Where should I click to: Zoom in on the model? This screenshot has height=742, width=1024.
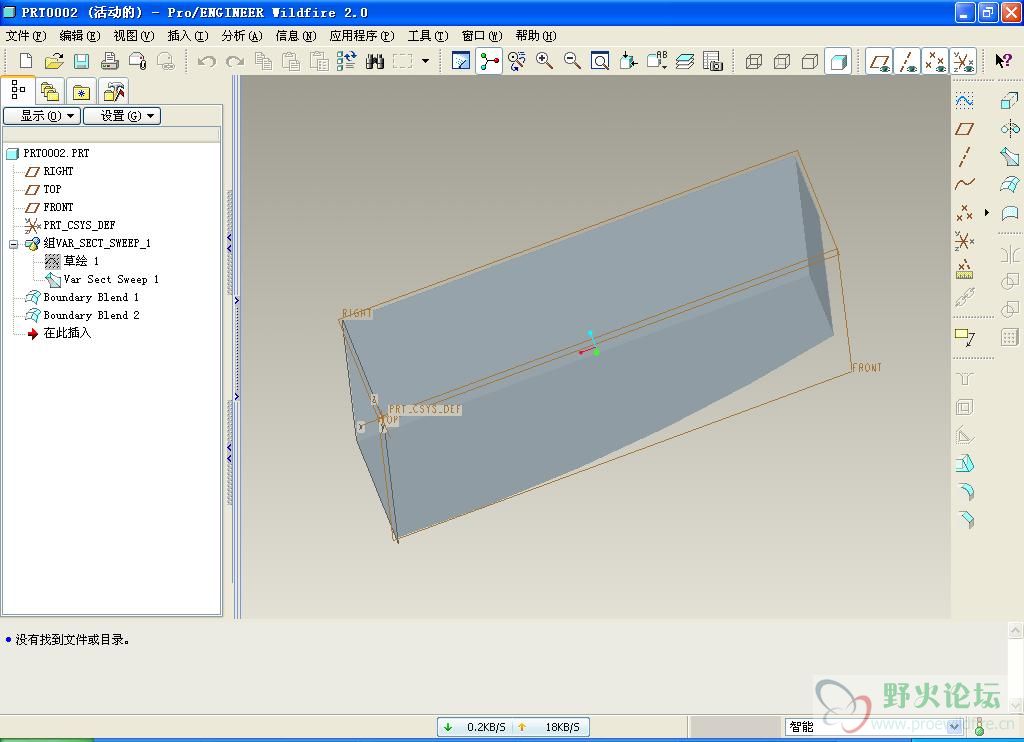click(545, 61)
